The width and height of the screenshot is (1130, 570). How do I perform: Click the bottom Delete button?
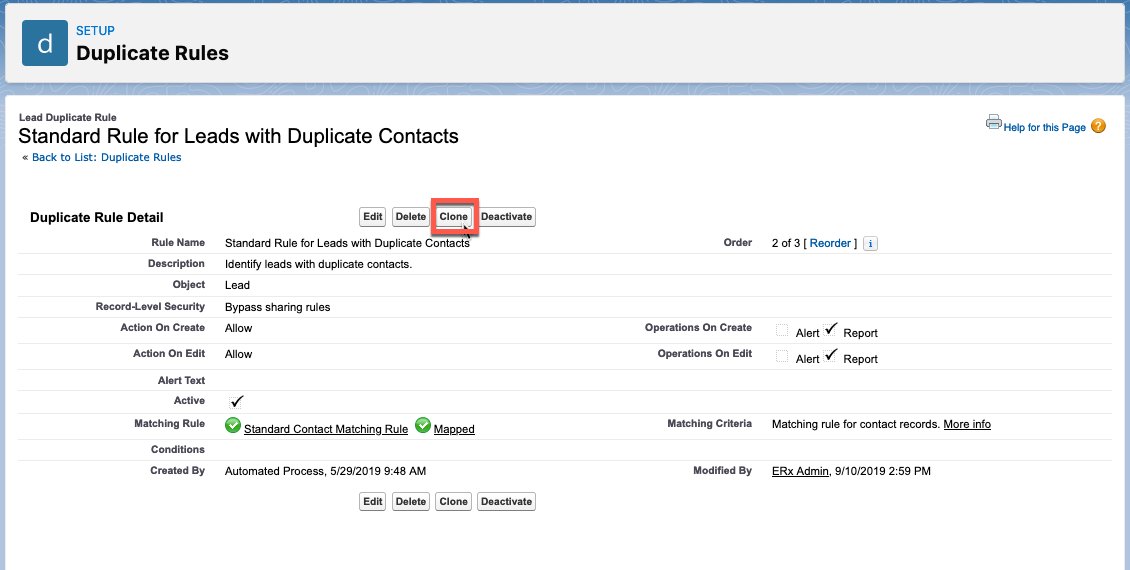(410, 502)
